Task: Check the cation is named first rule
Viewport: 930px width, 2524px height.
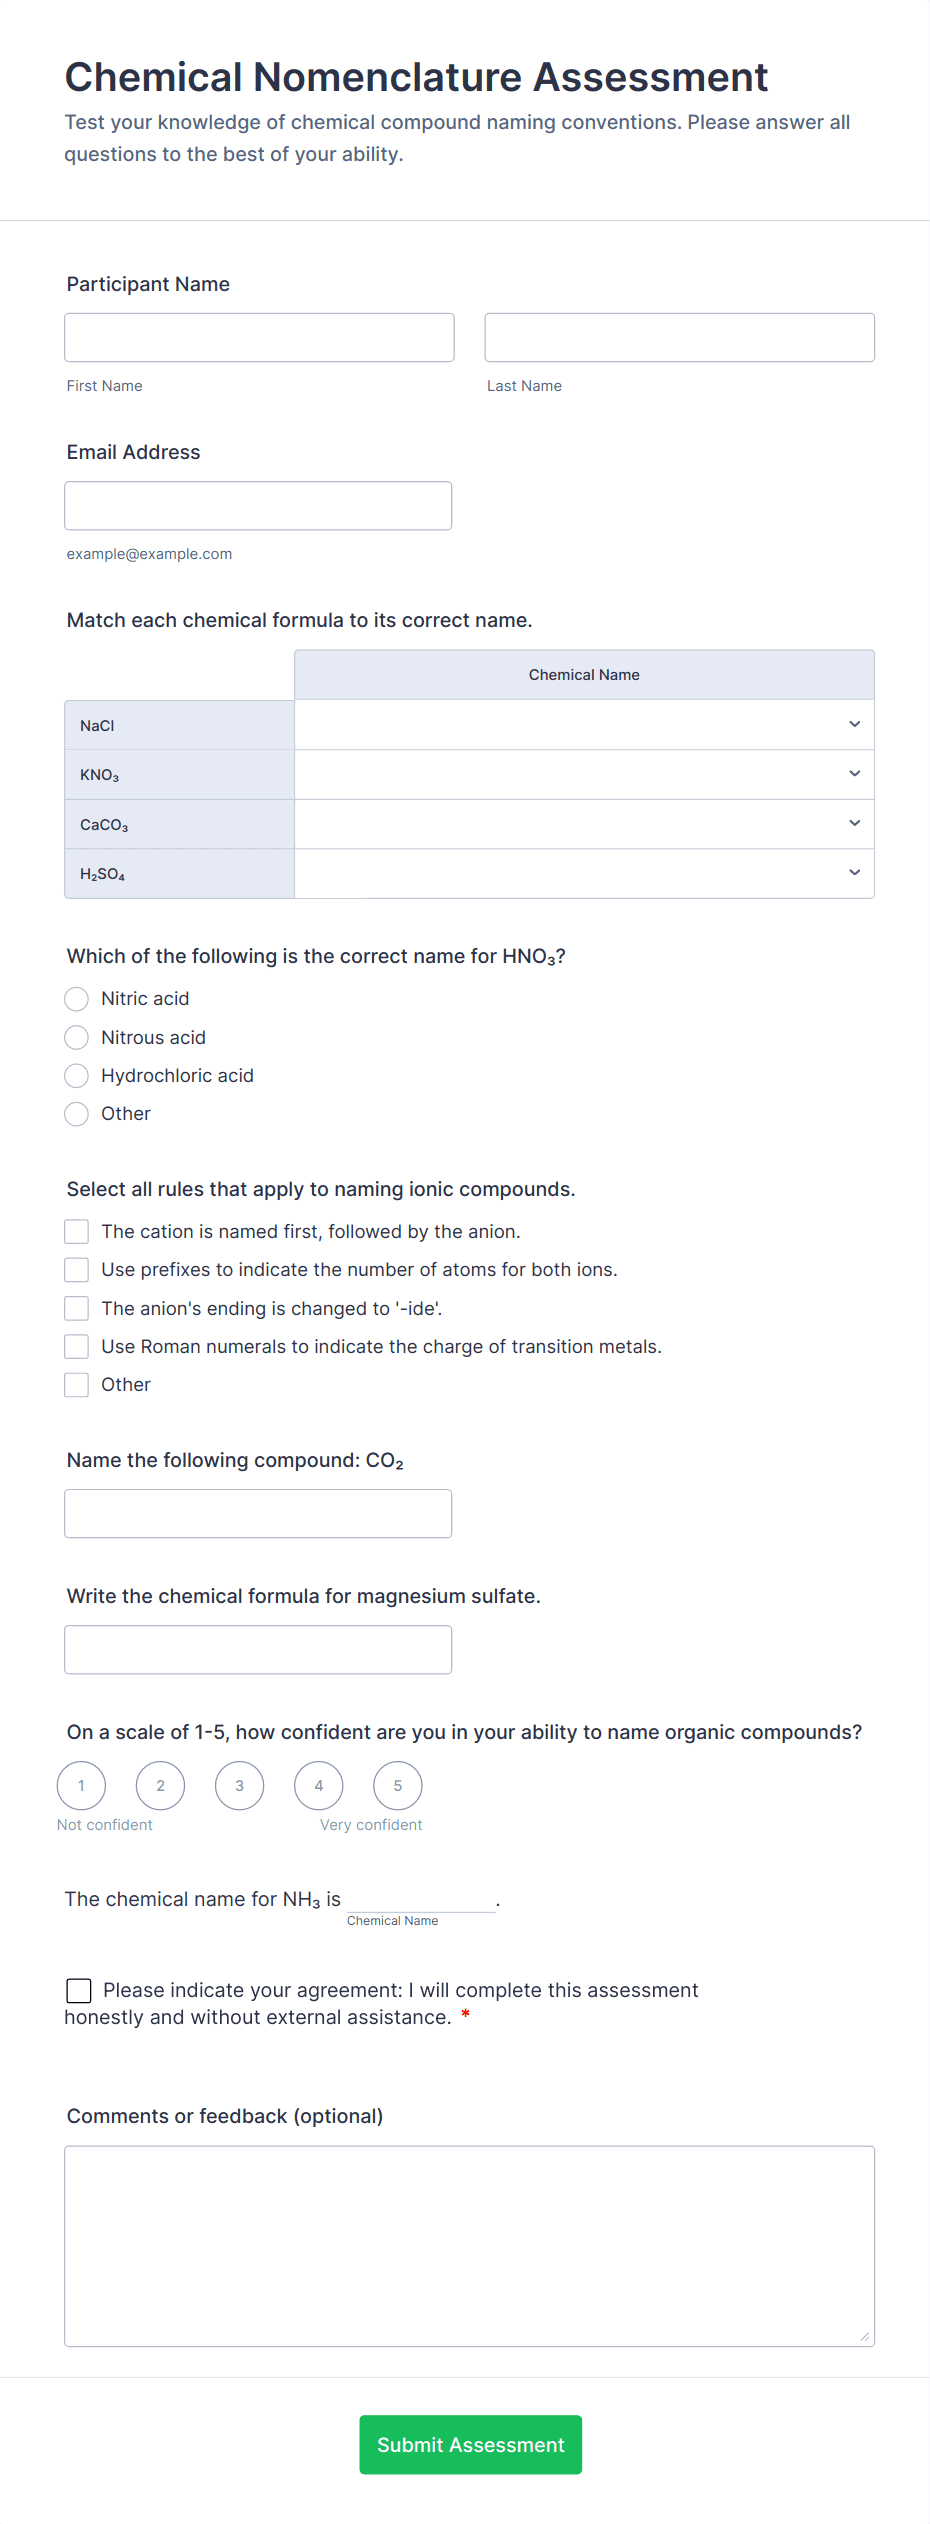Action: tap(76, 1231)
